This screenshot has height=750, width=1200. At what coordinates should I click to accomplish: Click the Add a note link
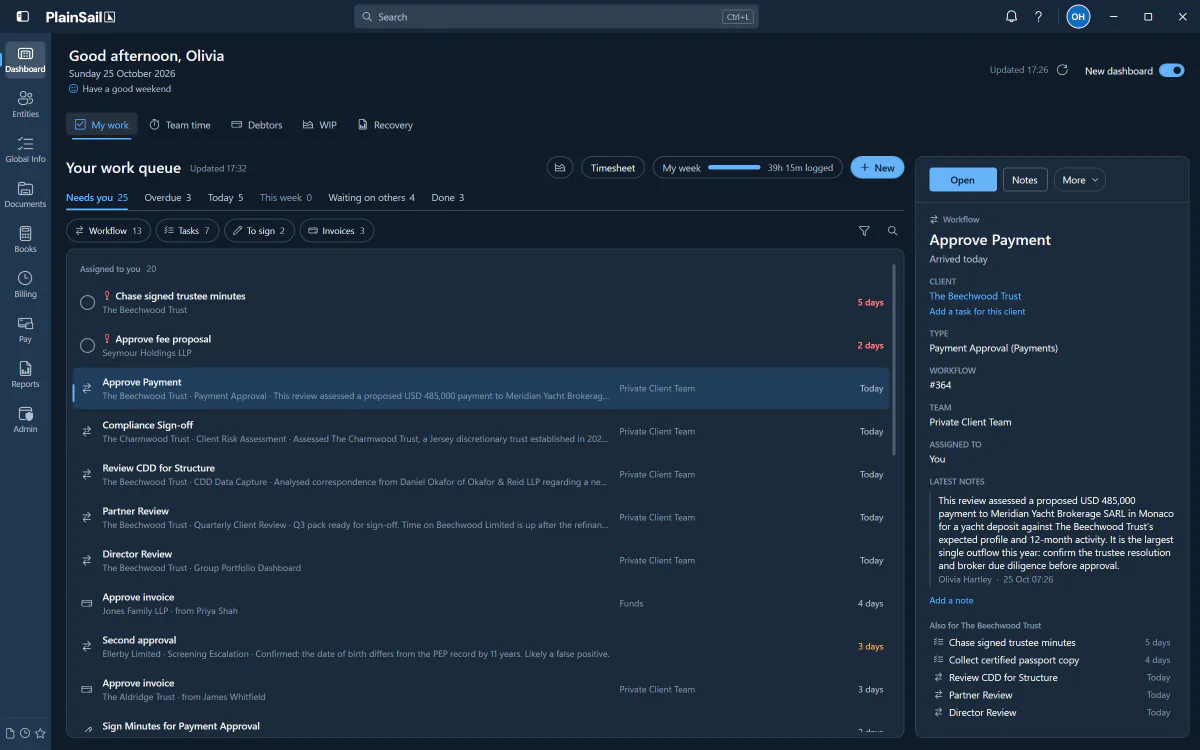[x=951, y=600]
